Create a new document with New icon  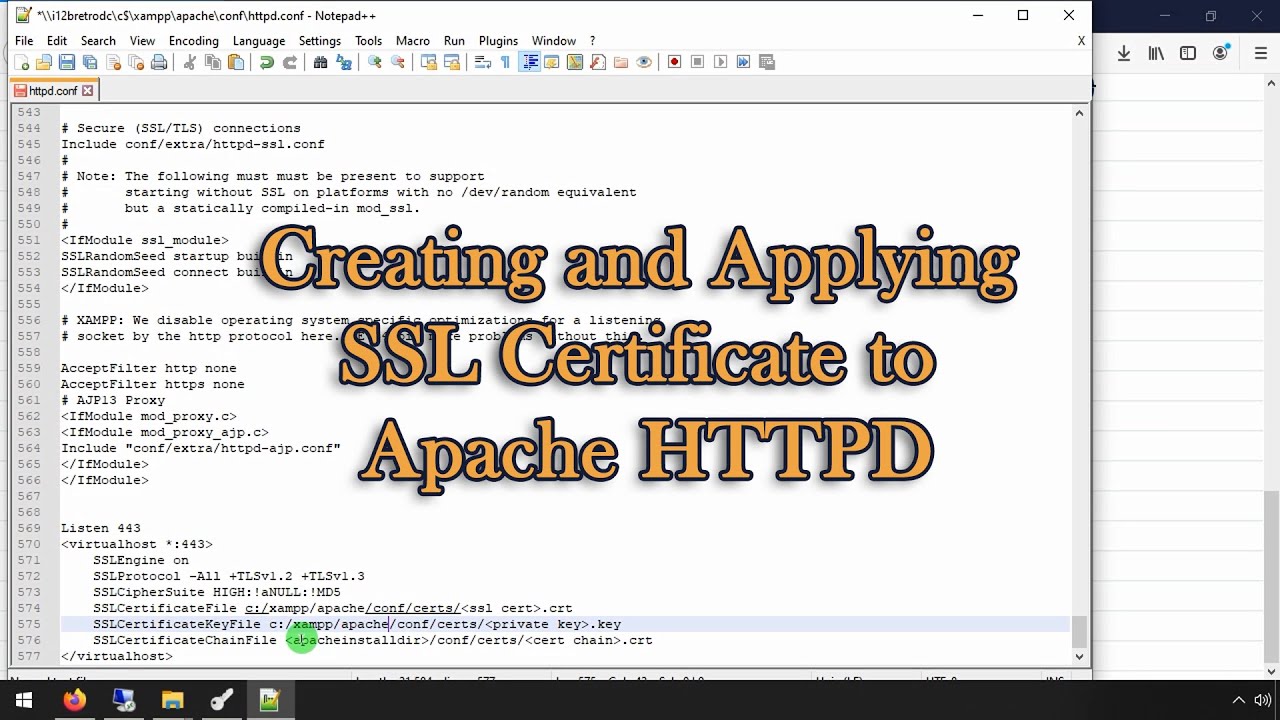click(21, 62)
